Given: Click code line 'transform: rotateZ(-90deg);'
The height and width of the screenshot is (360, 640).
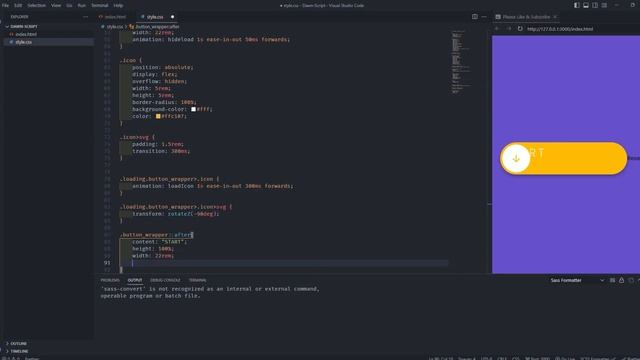Looking at the screenshot, I should pyautogui.click(x=176, y=213).
